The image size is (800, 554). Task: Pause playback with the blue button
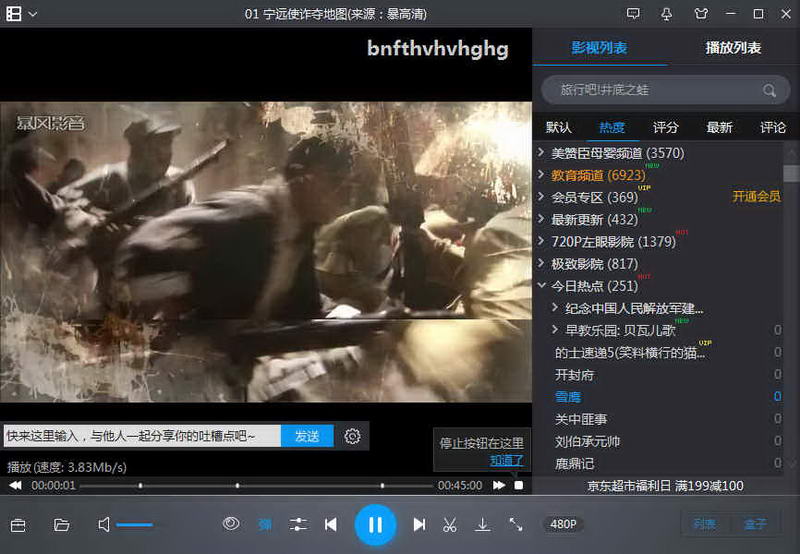pyautogui.click(x=376, y=524)
